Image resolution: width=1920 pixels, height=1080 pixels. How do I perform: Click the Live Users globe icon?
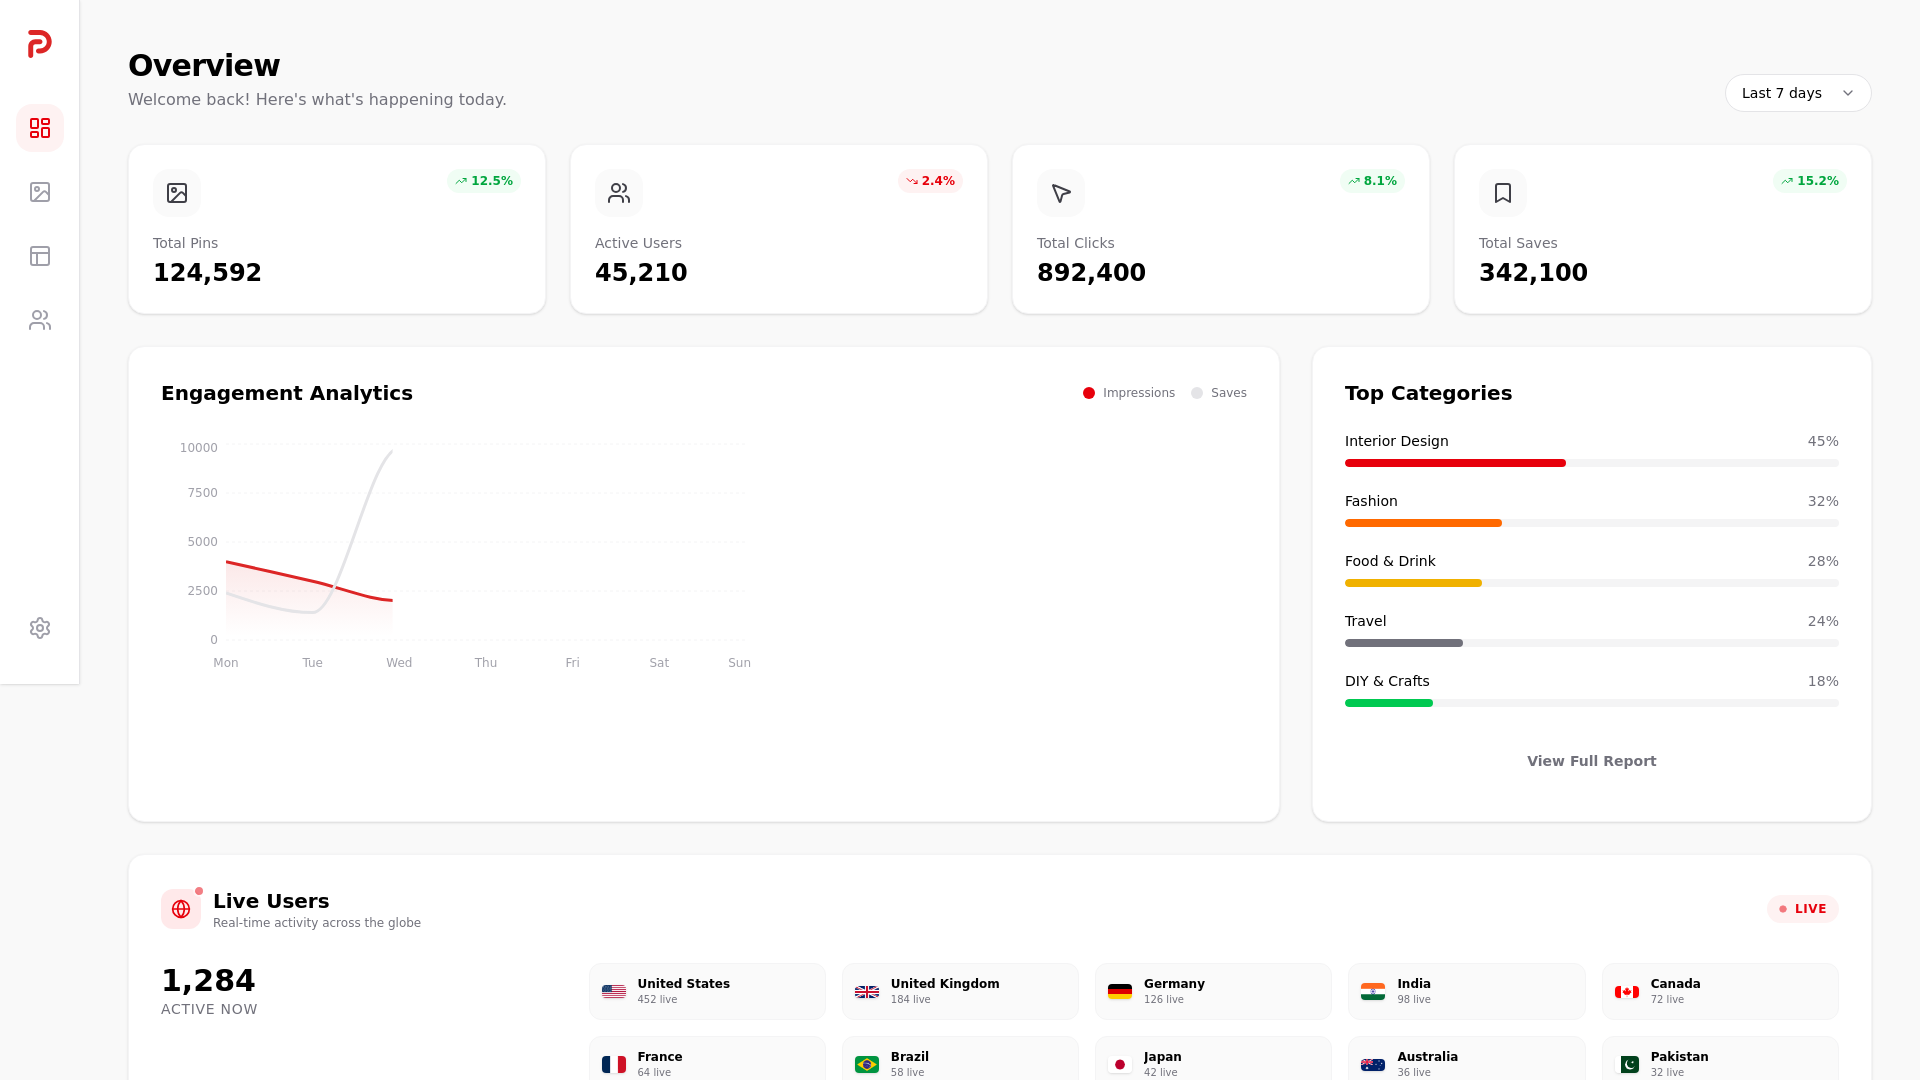[181, 909]
